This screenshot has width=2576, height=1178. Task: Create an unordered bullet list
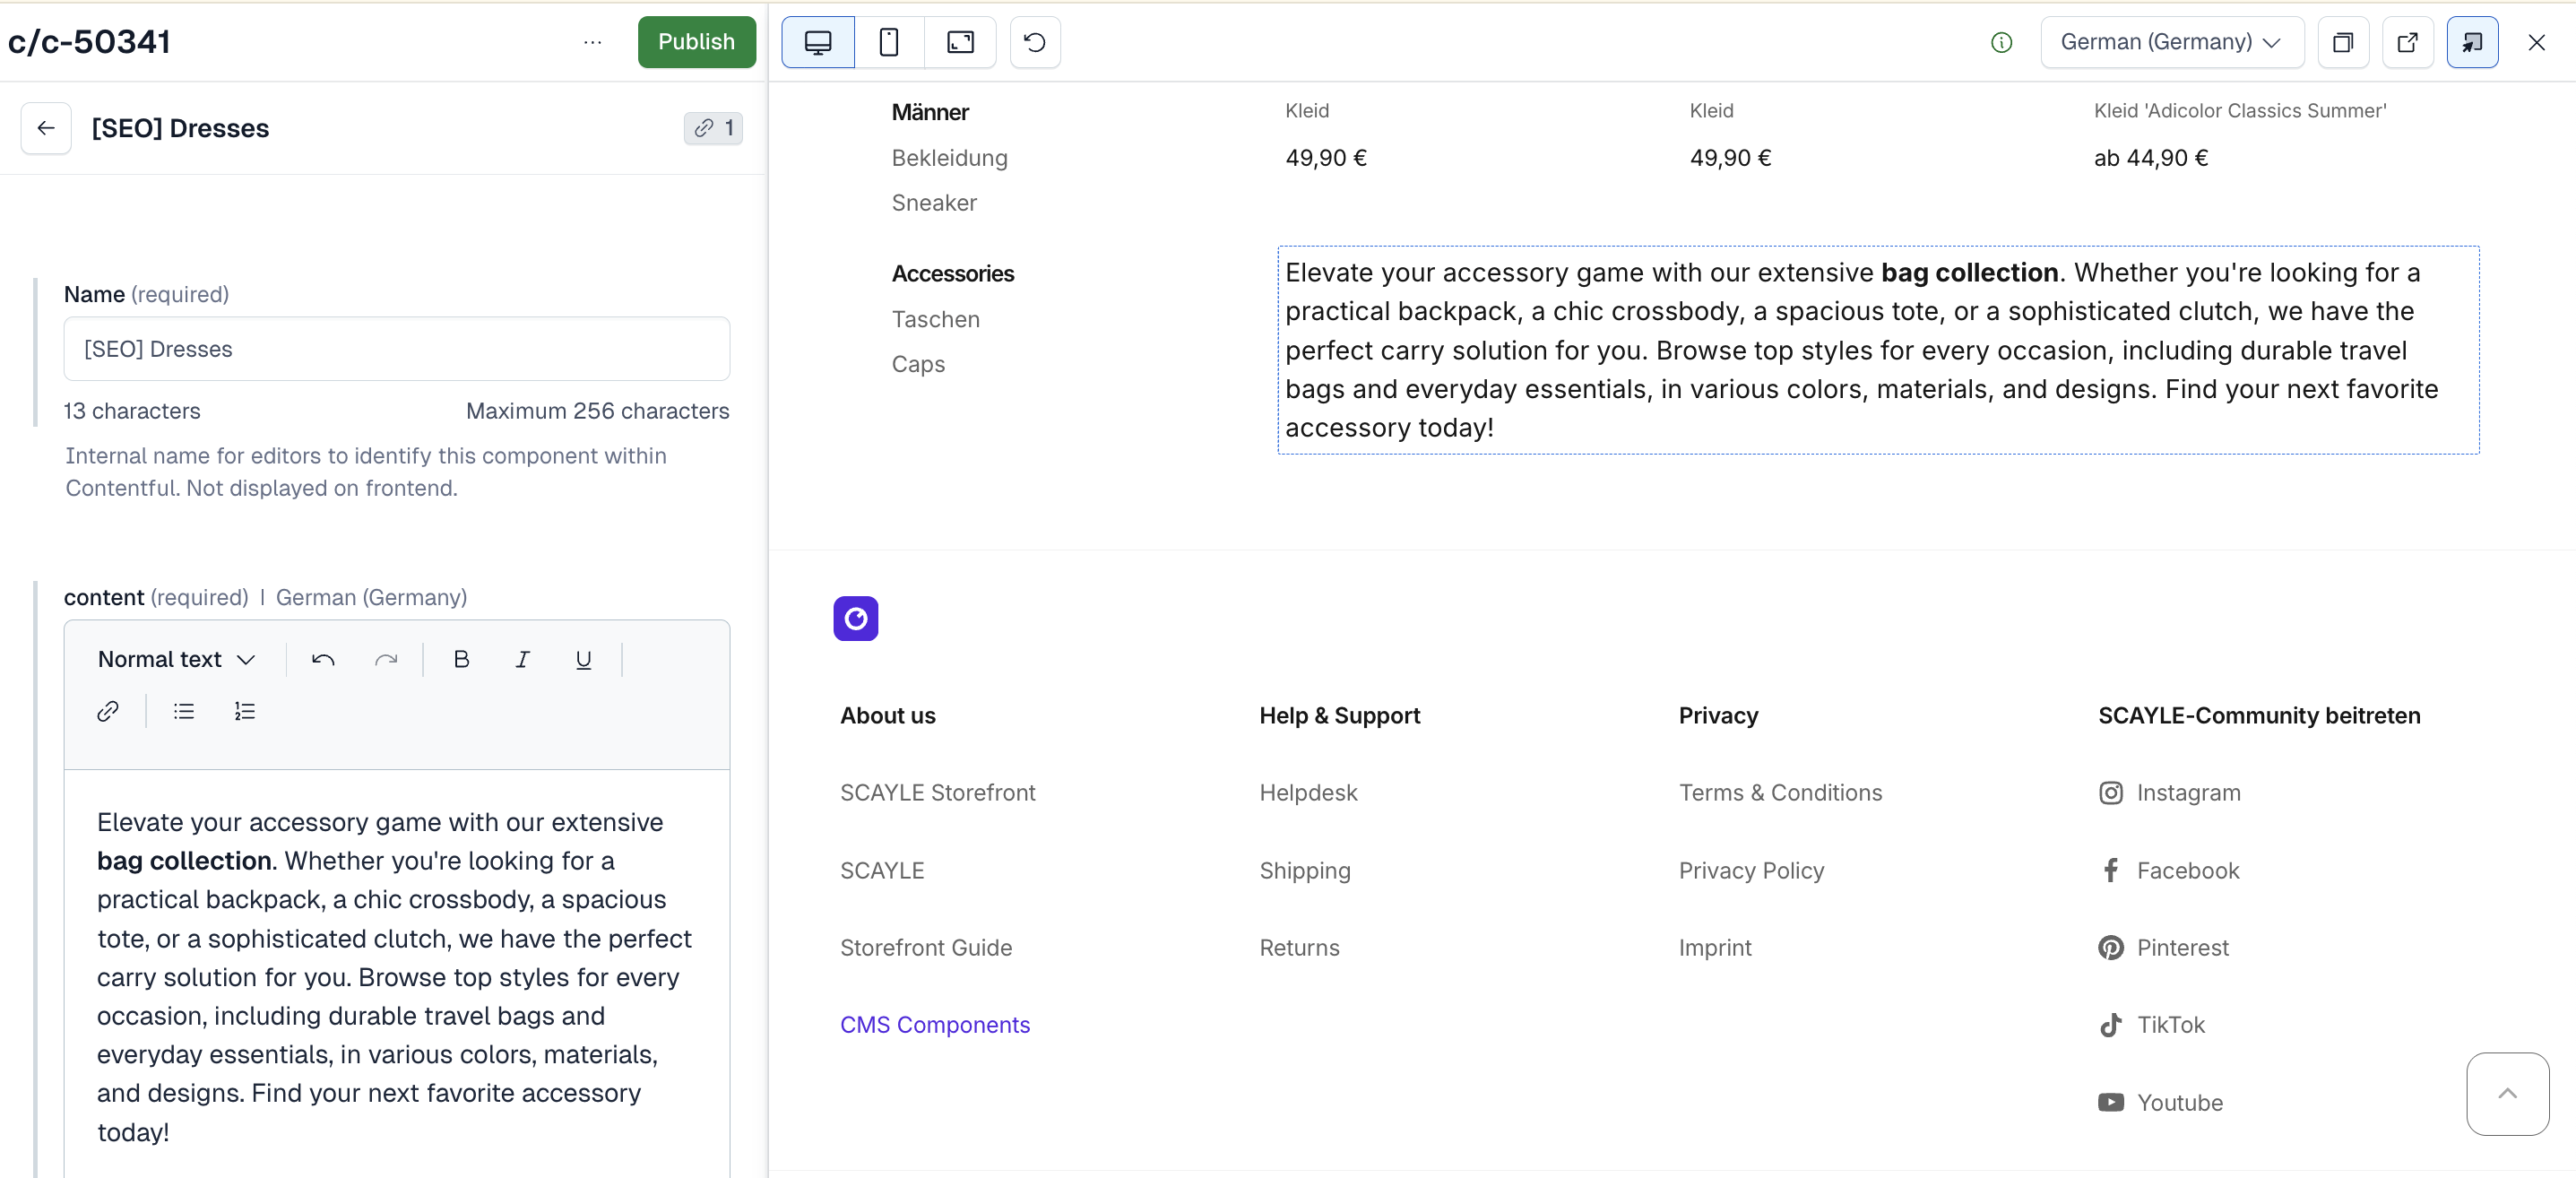coord(184,711)
